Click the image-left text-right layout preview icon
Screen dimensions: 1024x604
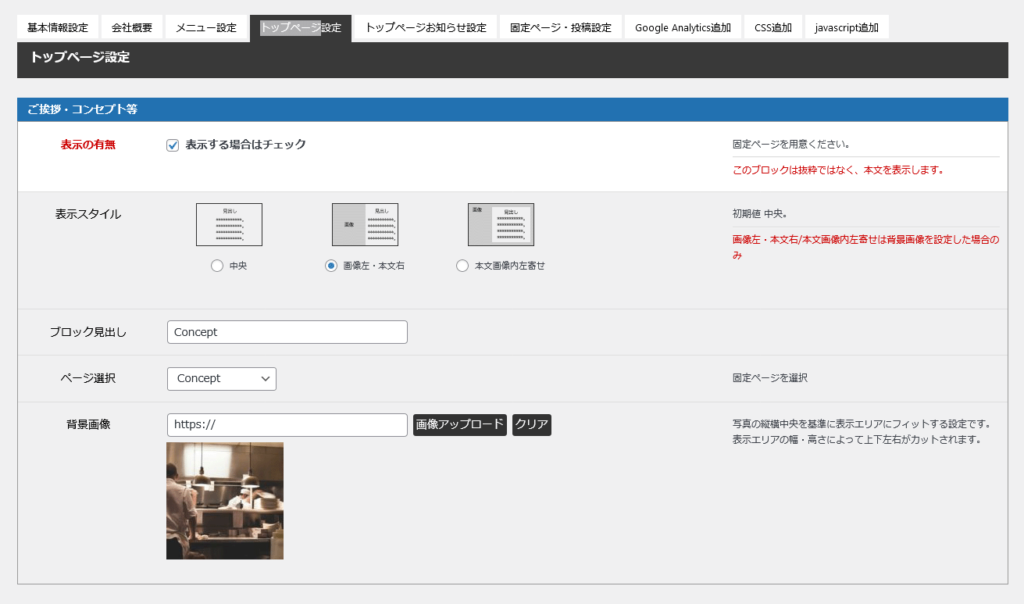click(x=365, y=224)
